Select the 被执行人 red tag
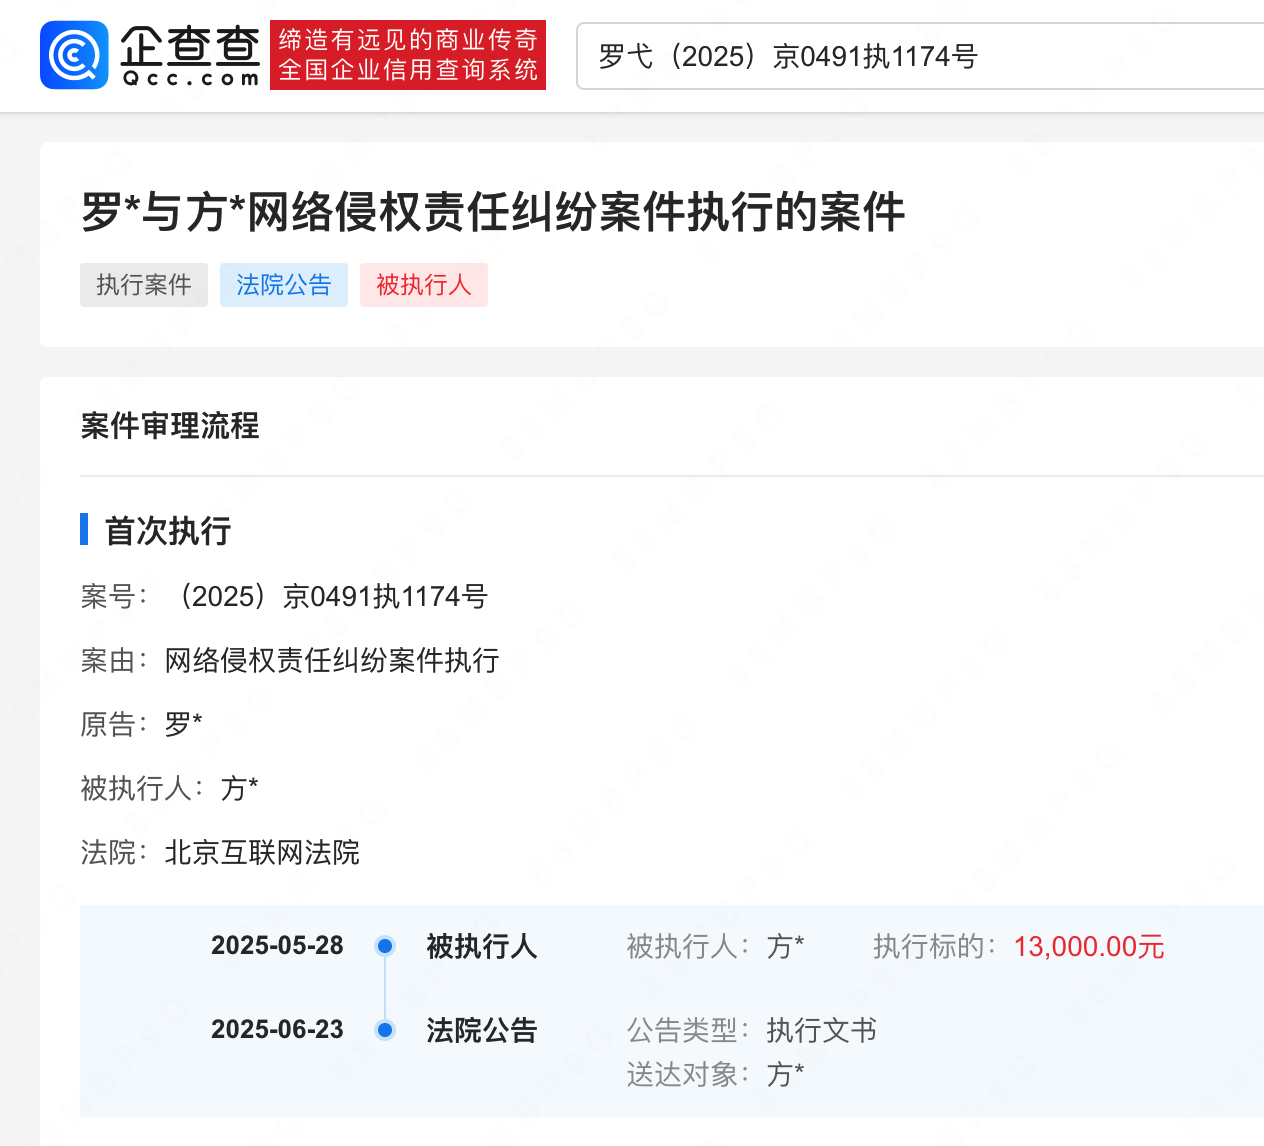Viewport: 1264px width, 1146px height. coord(424,285)
